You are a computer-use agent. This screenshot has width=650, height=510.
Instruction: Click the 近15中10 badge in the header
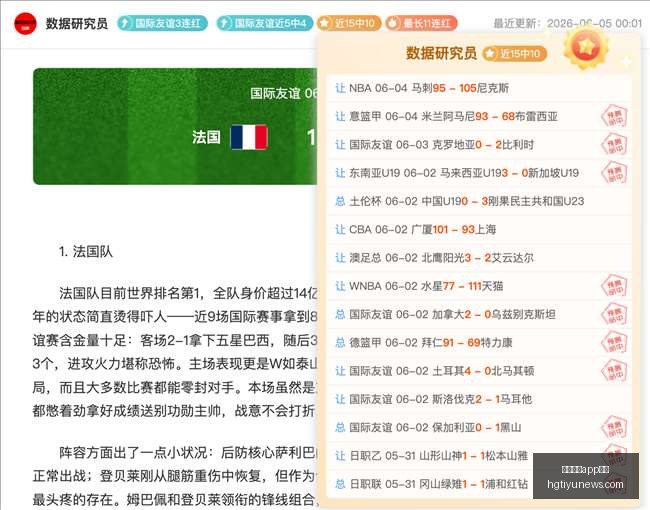point(349,23)
